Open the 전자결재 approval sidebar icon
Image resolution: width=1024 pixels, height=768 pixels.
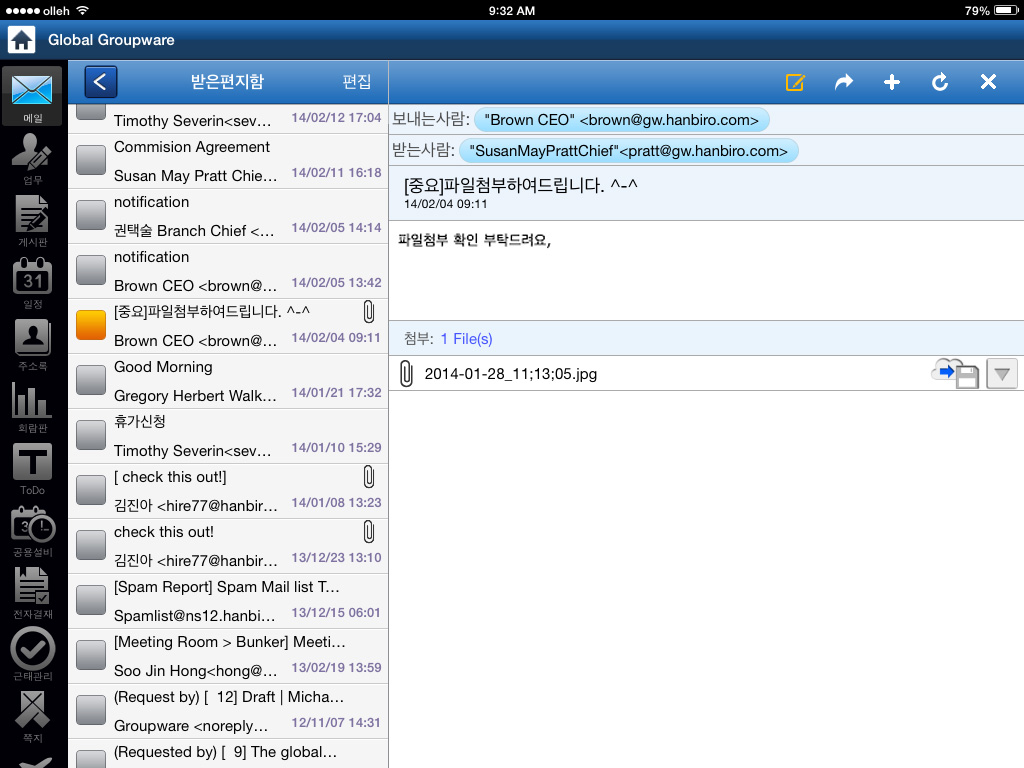32,593
